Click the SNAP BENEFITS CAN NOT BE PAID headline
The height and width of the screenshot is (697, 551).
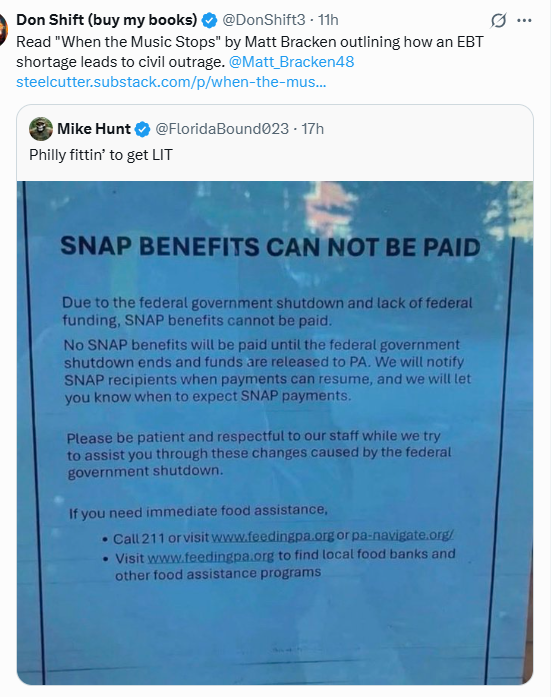click(270, 247)
